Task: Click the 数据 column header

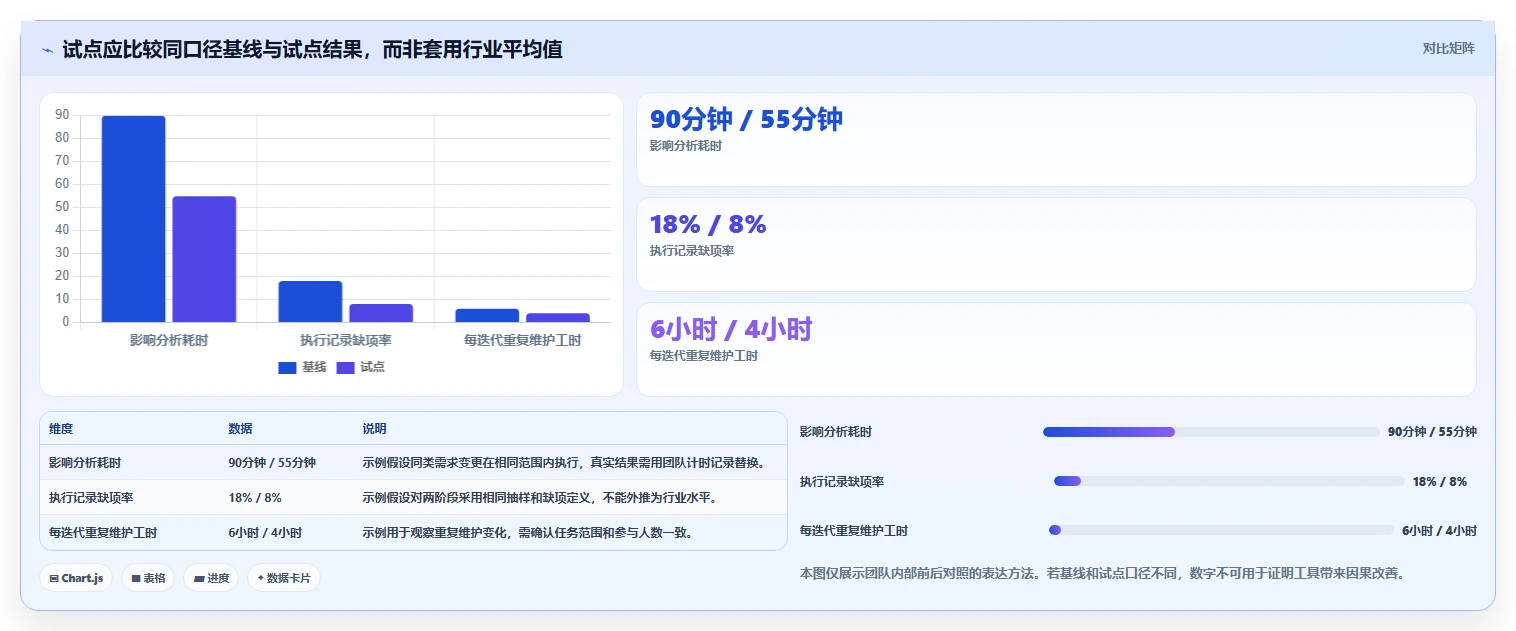Action: [240, 429]
